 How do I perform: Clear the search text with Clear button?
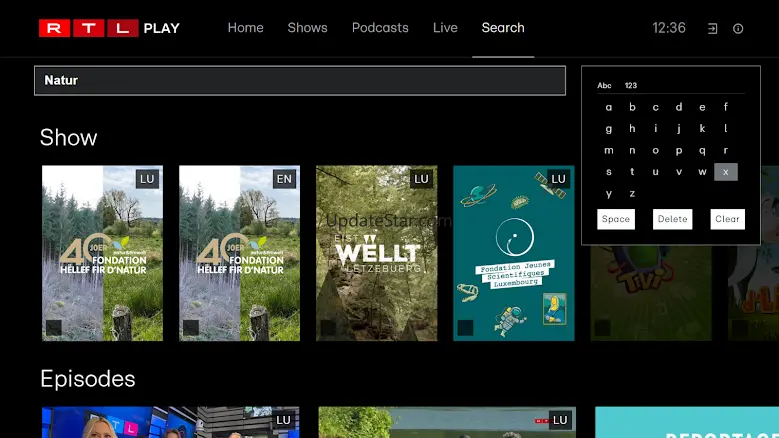(x=727, y=219)
